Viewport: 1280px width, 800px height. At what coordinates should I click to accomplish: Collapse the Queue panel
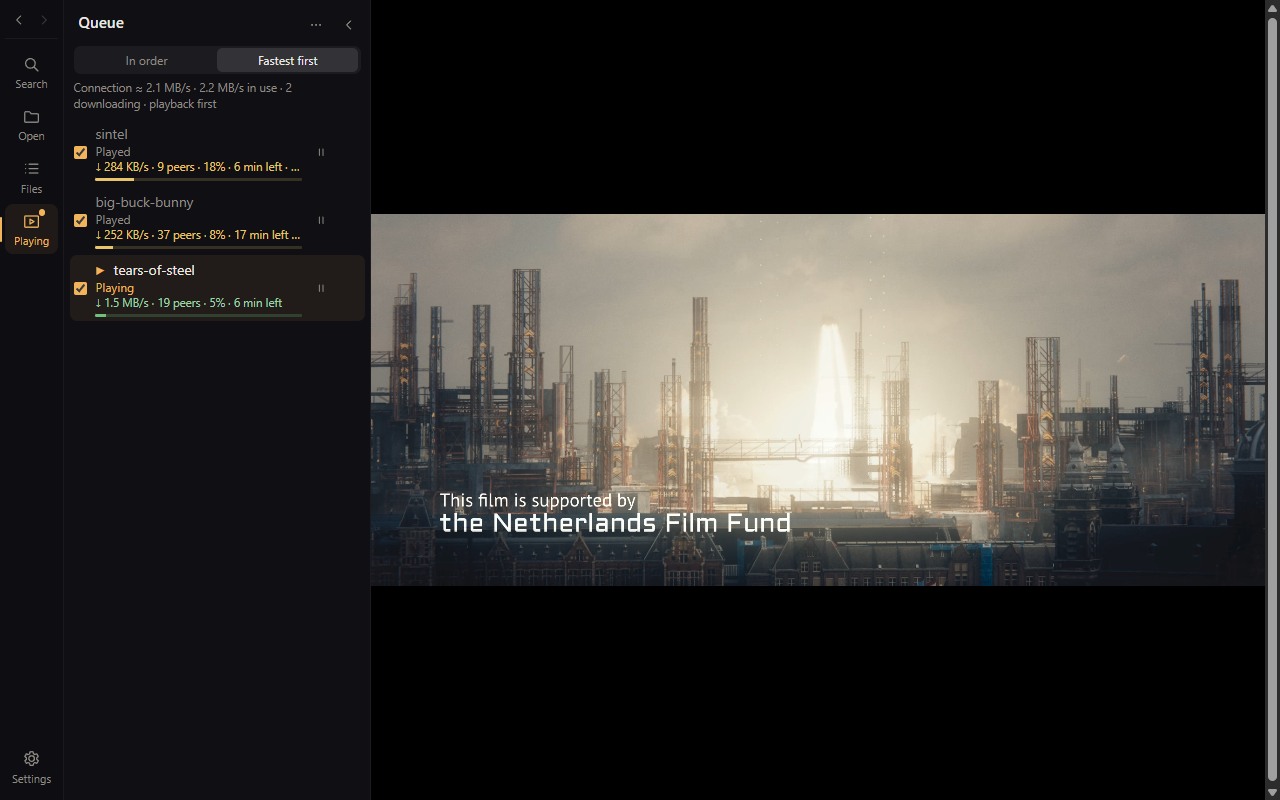point(348,24)
